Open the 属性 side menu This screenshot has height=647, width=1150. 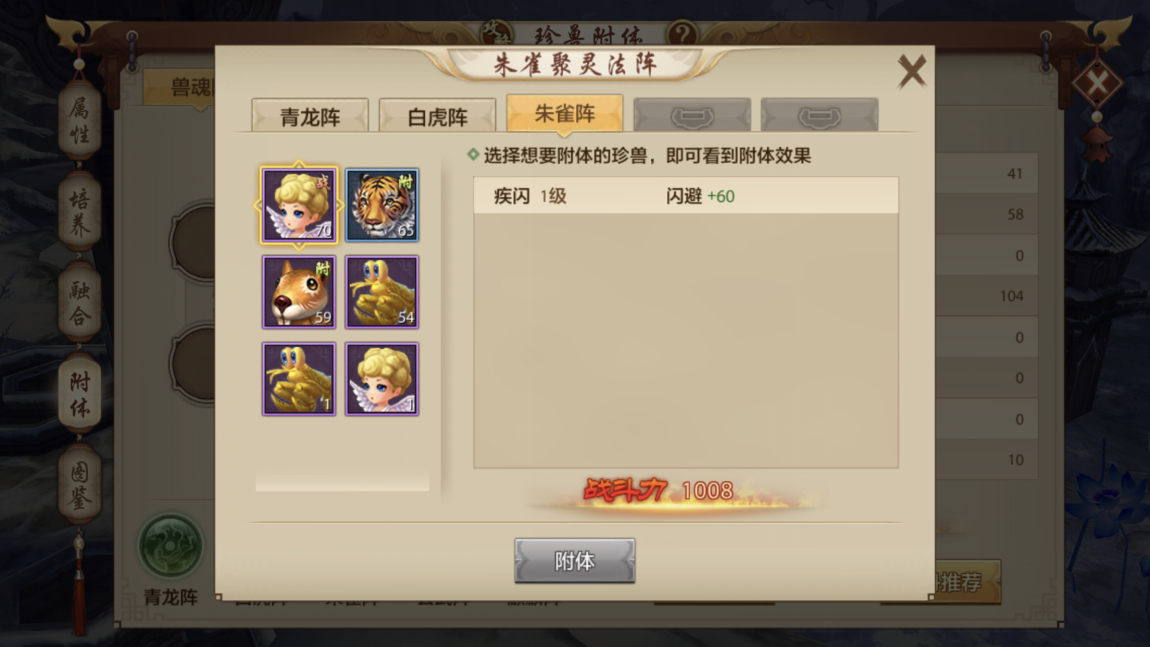coord(79,120)
